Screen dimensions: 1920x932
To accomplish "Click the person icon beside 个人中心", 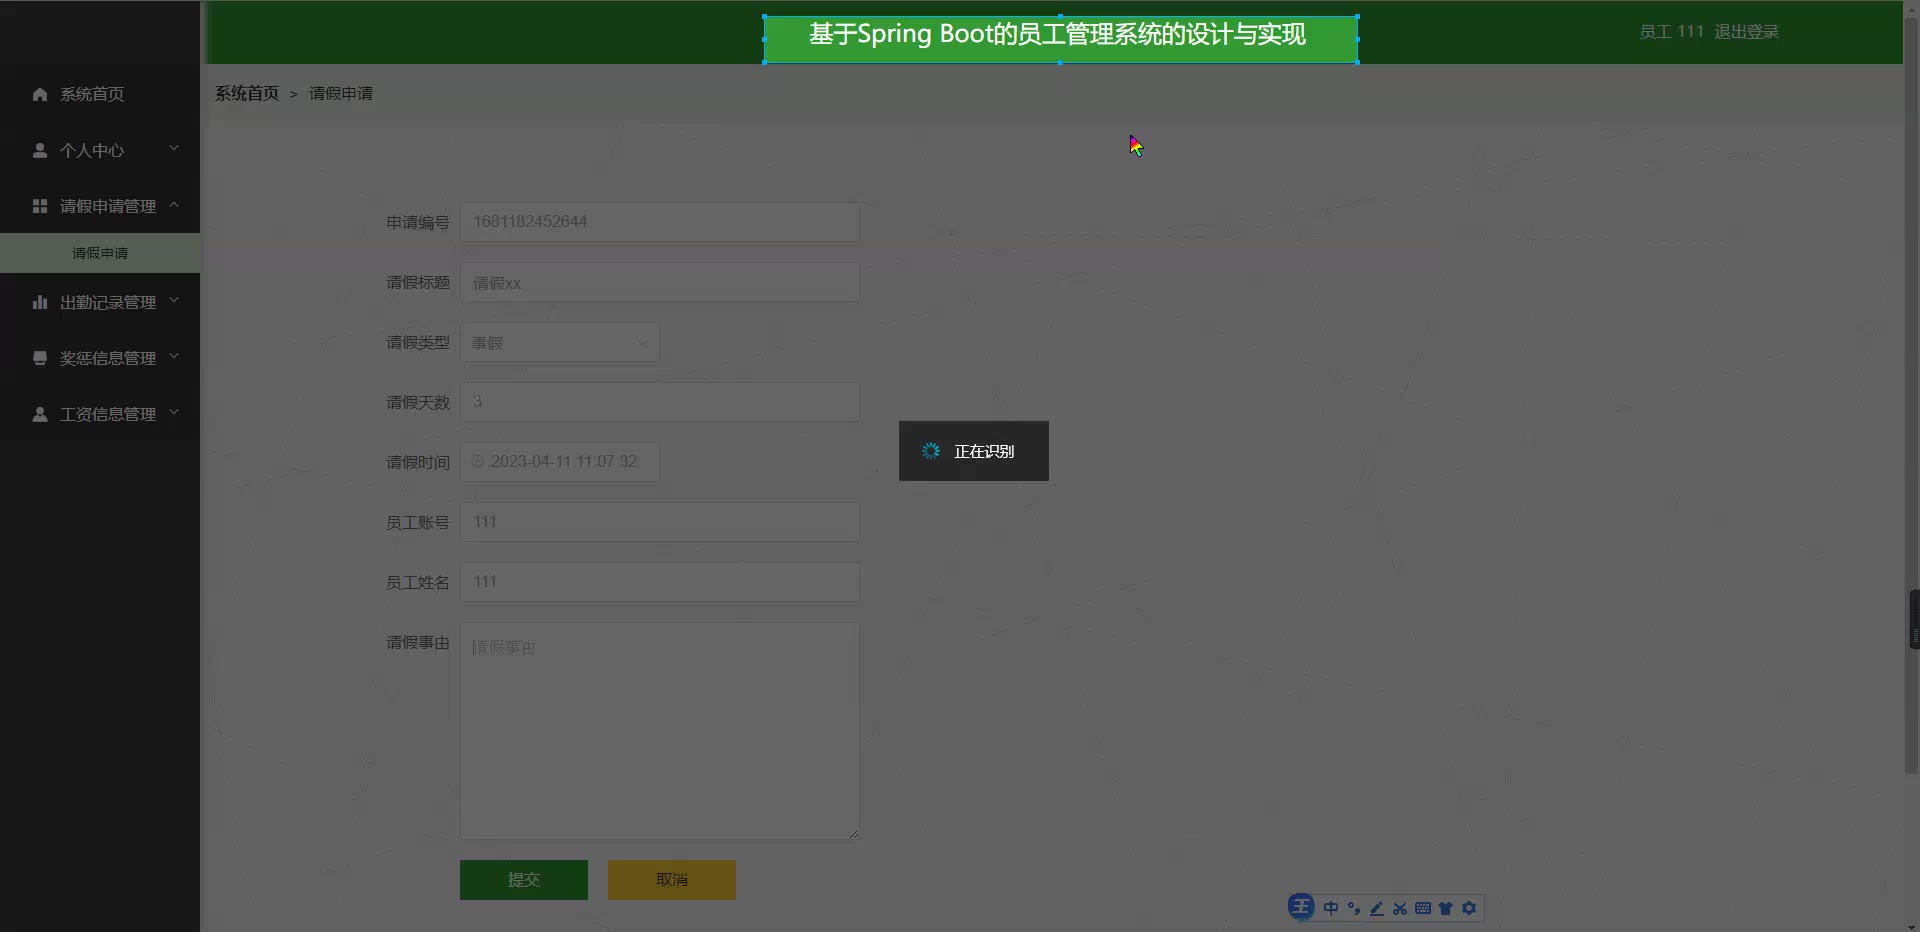I will point(40,150).
